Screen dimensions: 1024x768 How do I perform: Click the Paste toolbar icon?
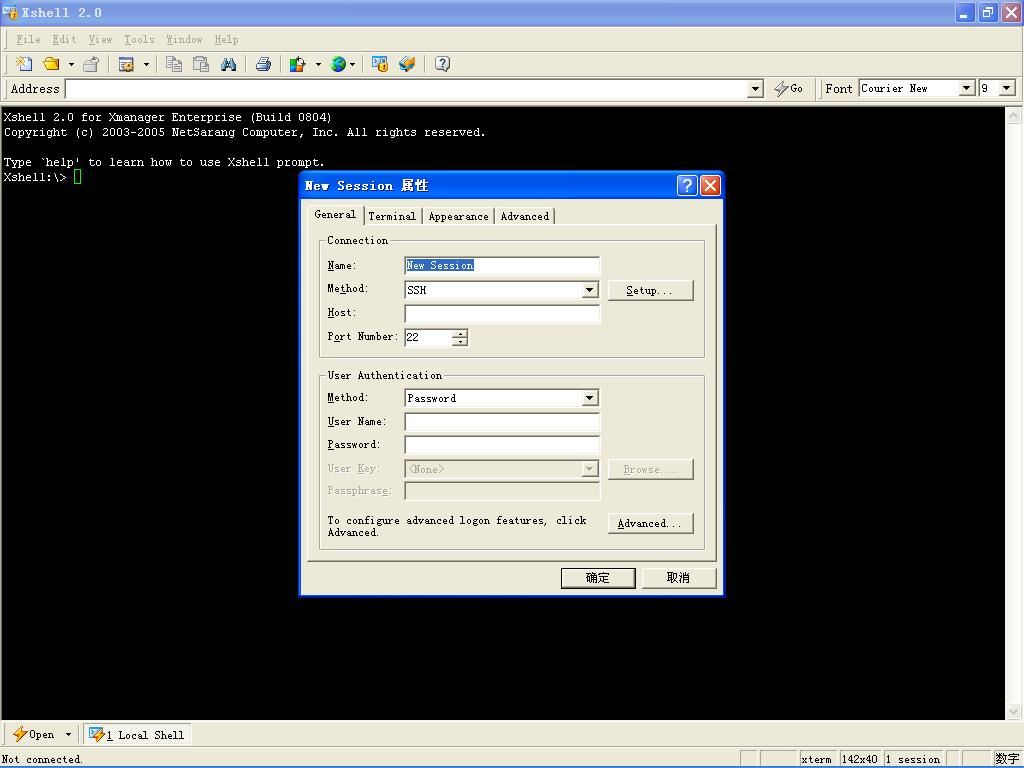[201, 63]
